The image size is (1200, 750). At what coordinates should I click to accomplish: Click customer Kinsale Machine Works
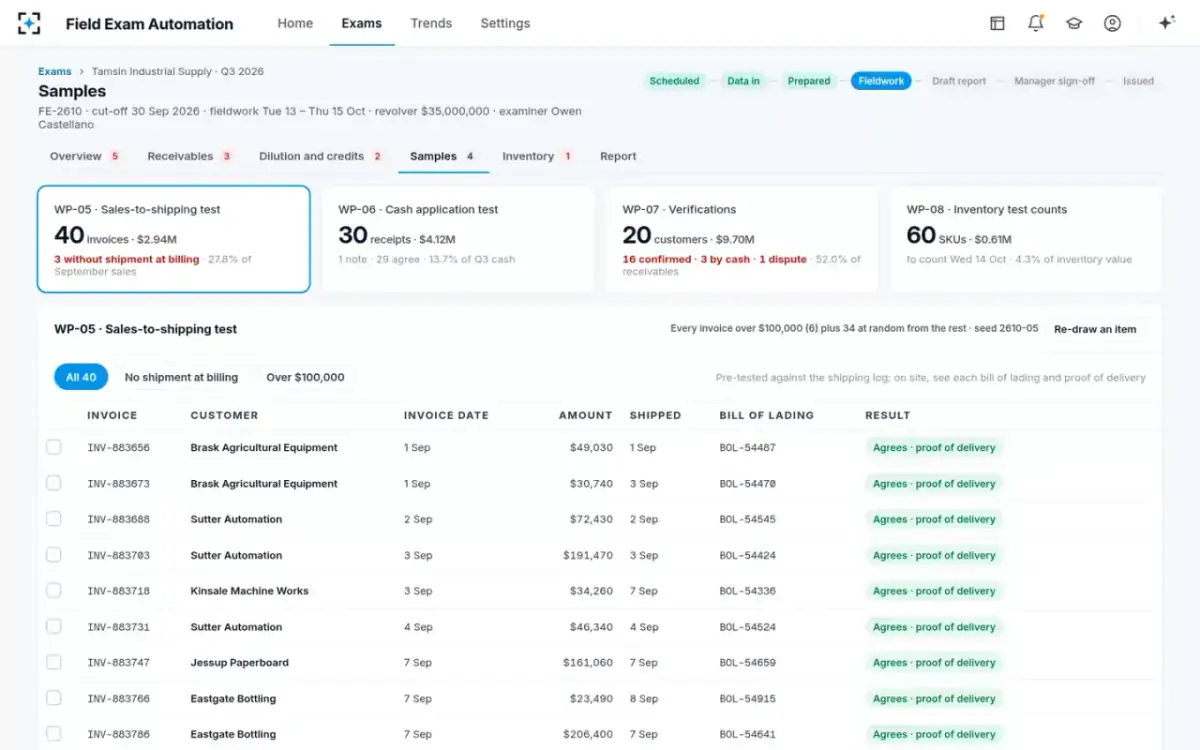coord(249,591)
